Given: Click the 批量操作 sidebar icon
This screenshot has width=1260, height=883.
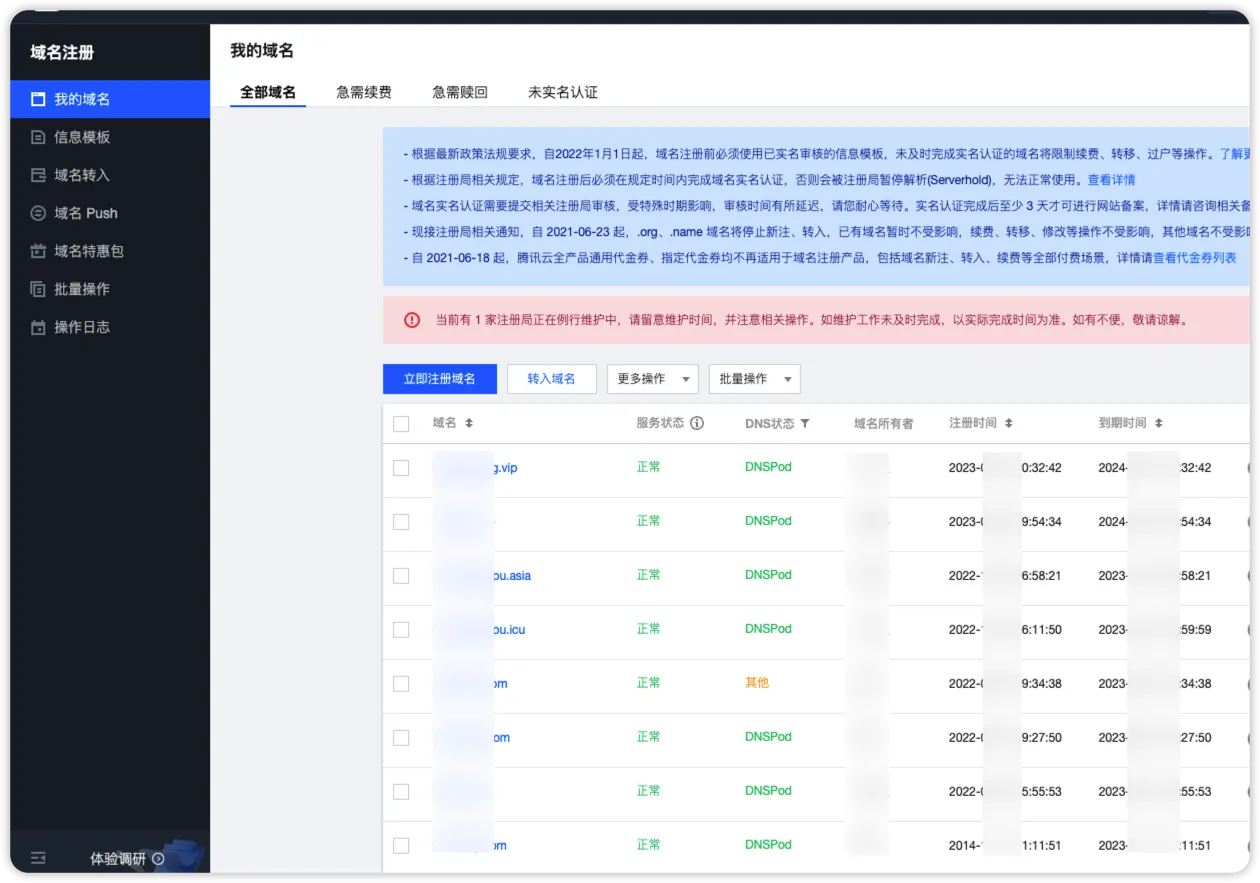Looking at the screenshot, I should point(38,289).
